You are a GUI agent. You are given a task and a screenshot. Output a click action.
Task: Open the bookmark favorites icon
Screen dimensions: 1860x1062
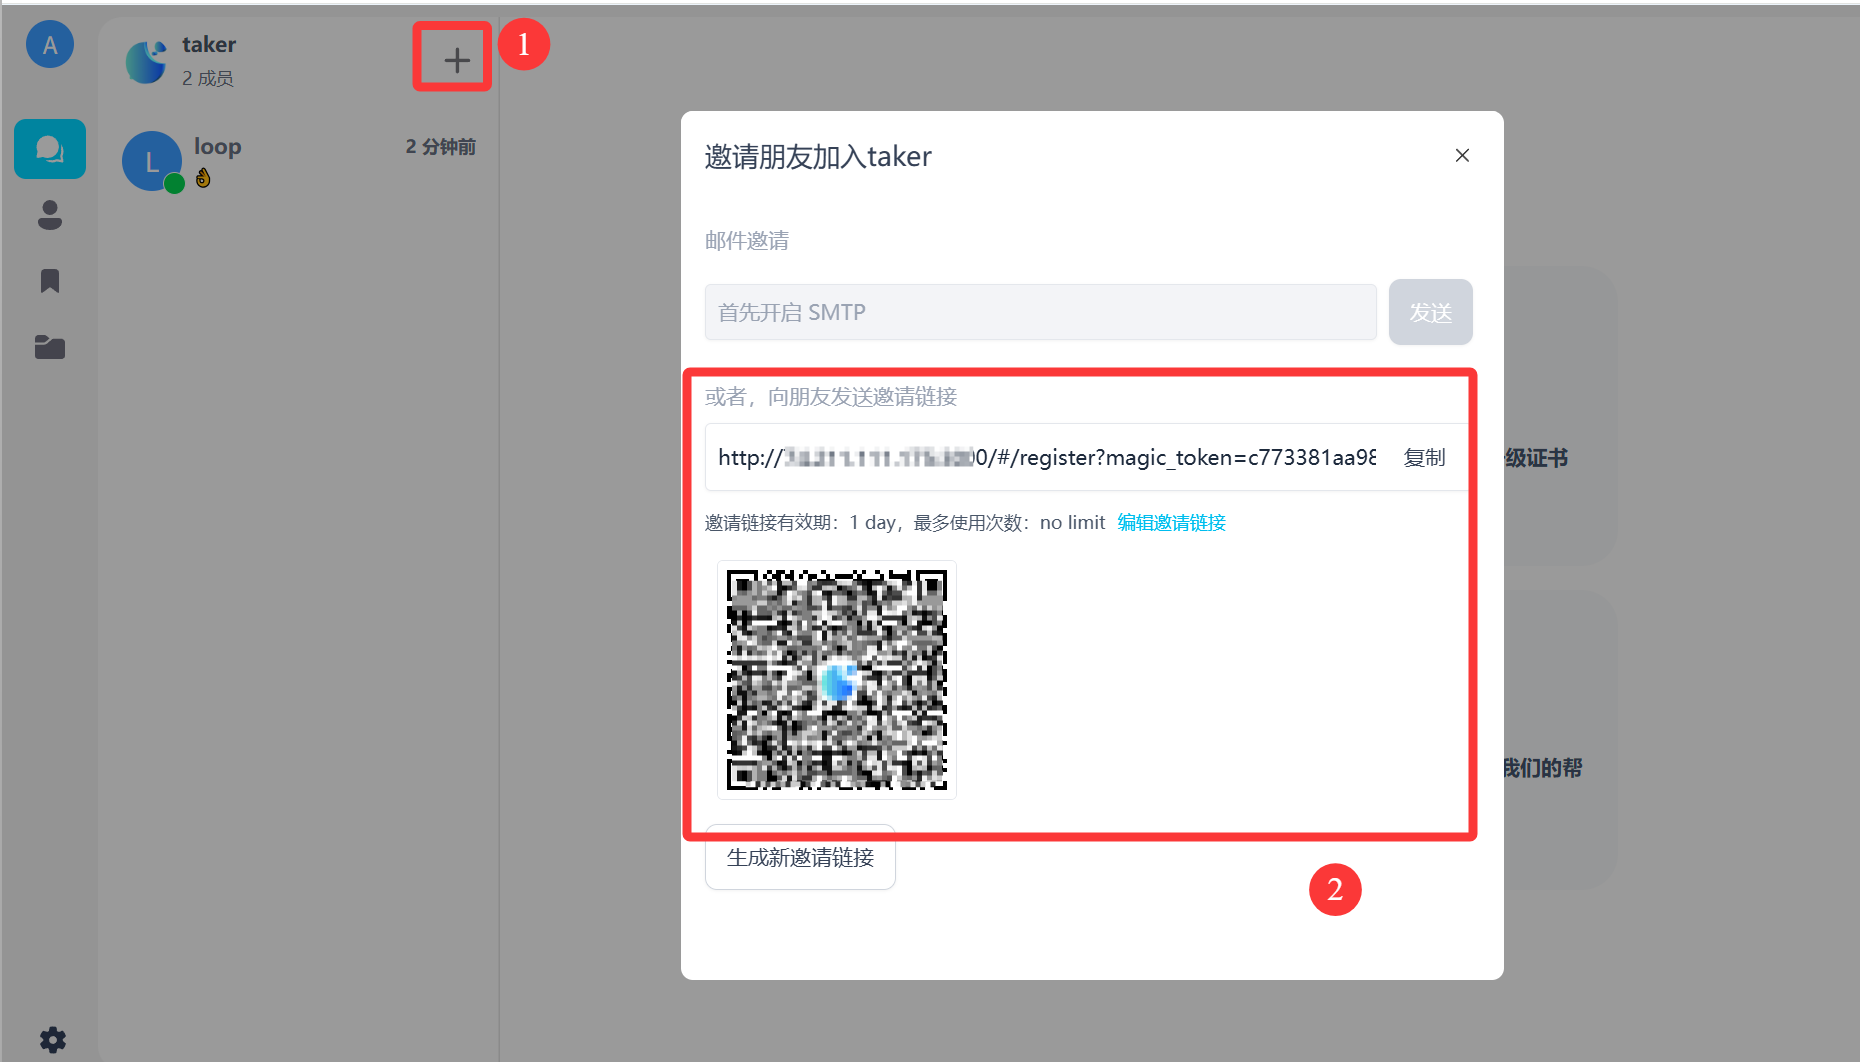coord(49,281)
